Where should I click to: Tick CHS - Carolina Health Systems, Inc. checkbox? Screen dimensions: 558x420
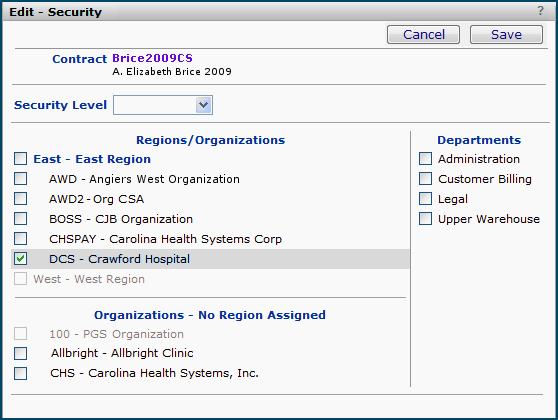click(20, 373)
